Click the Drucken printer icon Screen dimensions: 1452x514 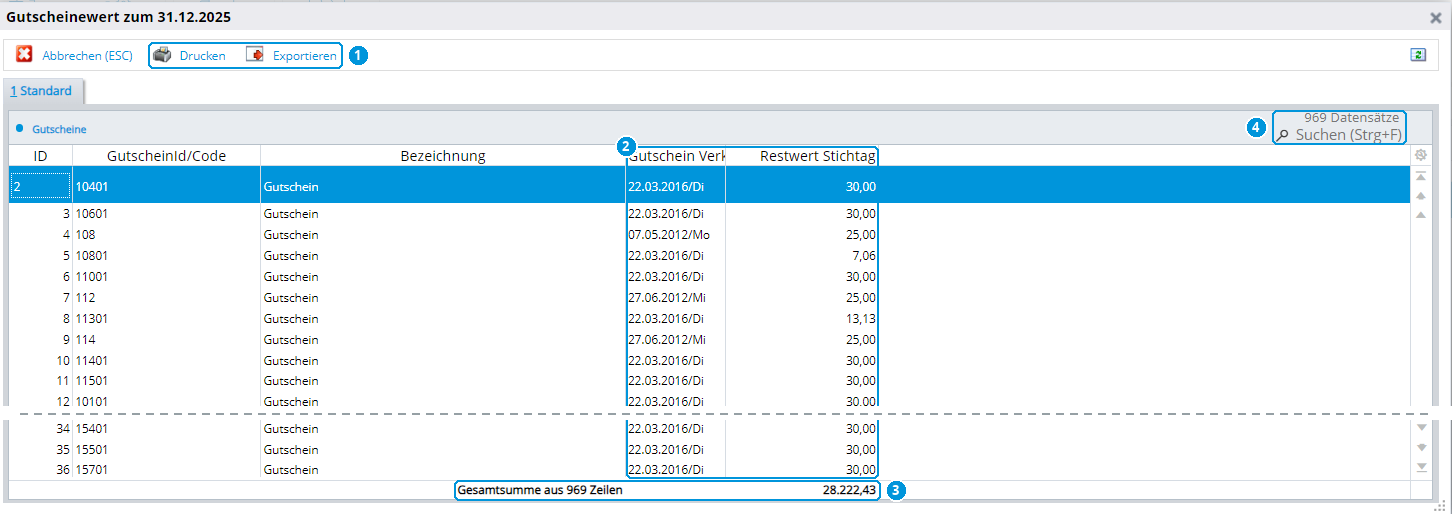tap(162, 55)
